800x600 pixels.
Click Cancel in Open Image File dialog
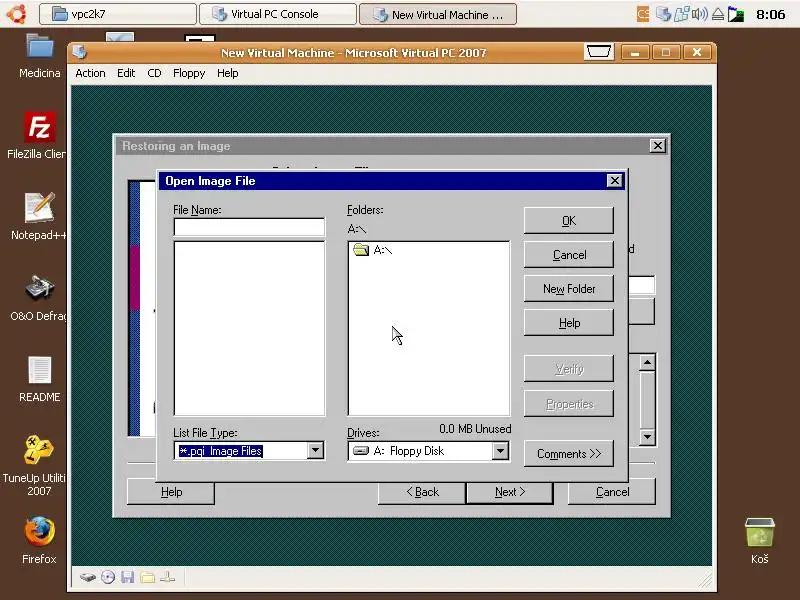[569, 255]
